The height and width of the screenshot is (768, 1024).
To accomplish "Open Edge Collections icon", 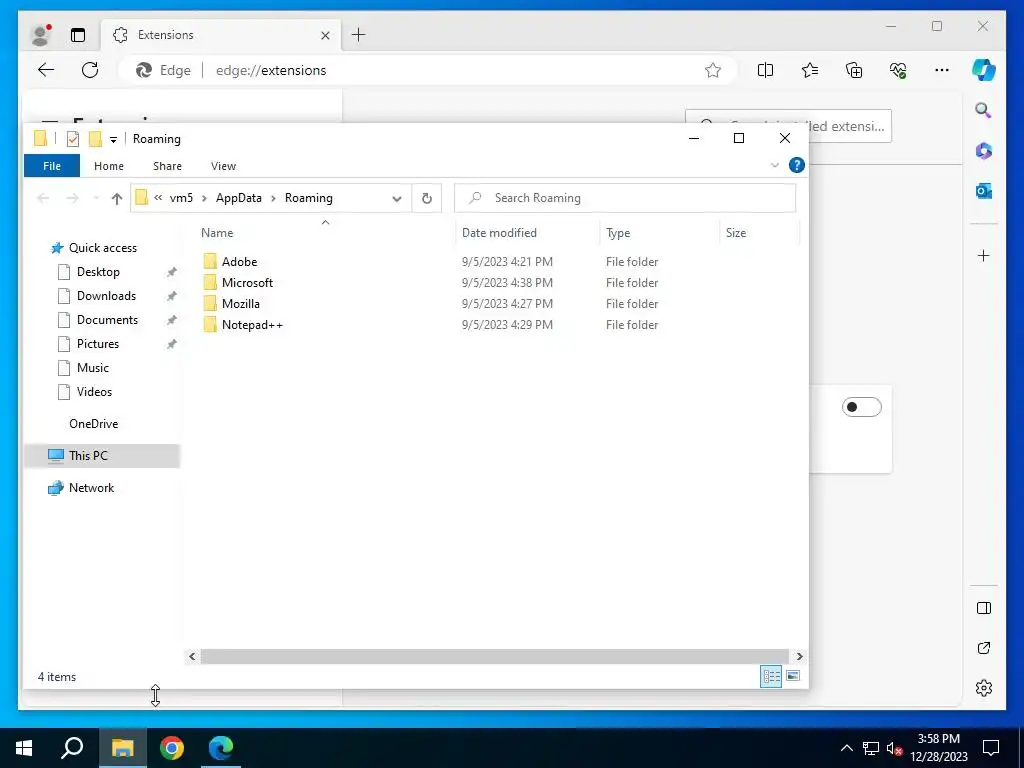I will pos(854,70).
